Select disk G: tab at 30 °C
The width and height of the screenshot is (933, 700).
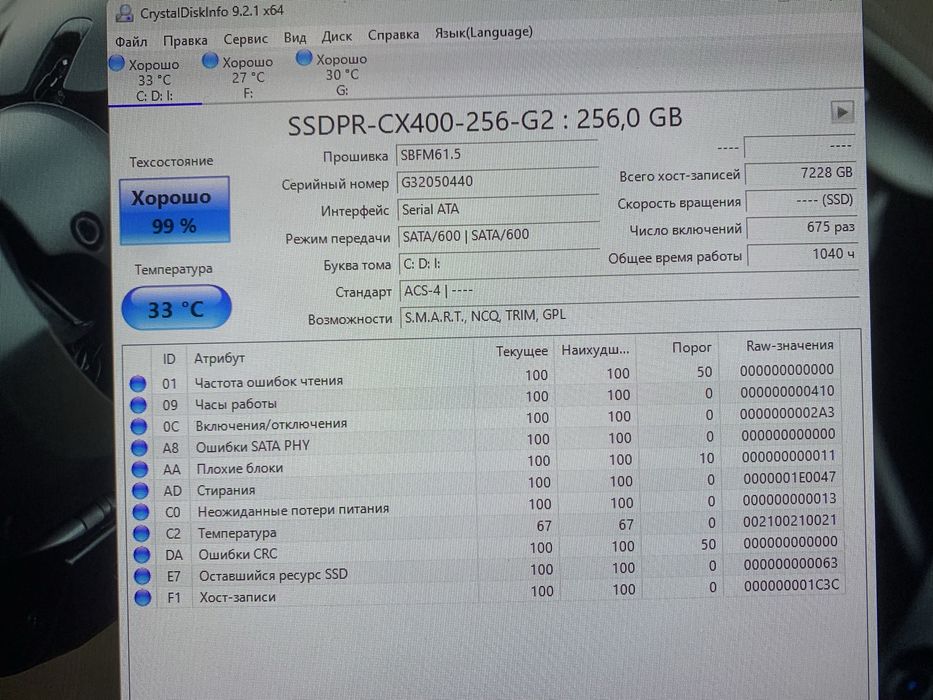(x=340, y=75)
